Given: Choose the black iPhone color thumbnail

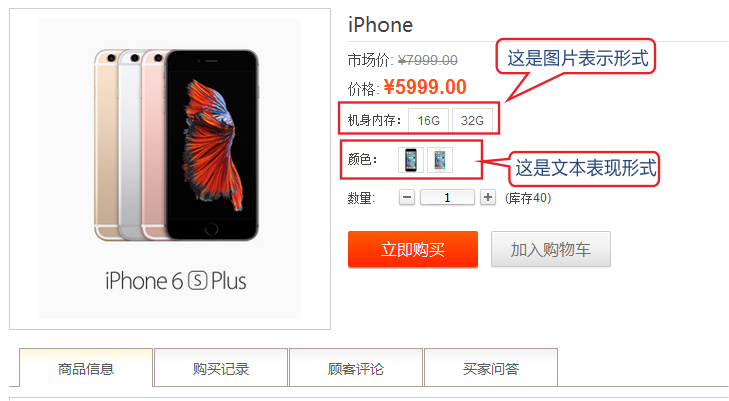Looking at the screenshot, I should (411, 160).
